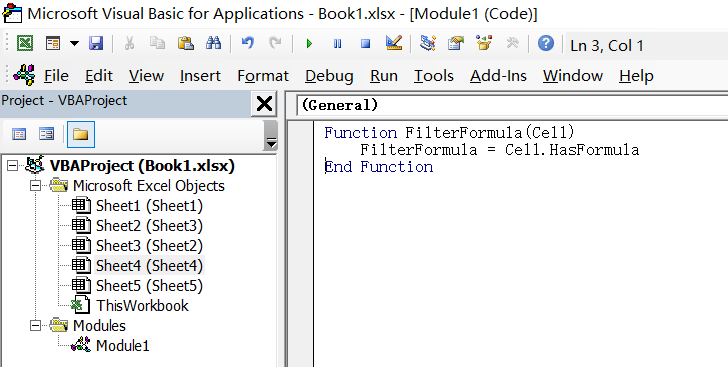This screenshot has width=728, height=367.
Task: Collapse the Modules folder
Action: (35, 326)
